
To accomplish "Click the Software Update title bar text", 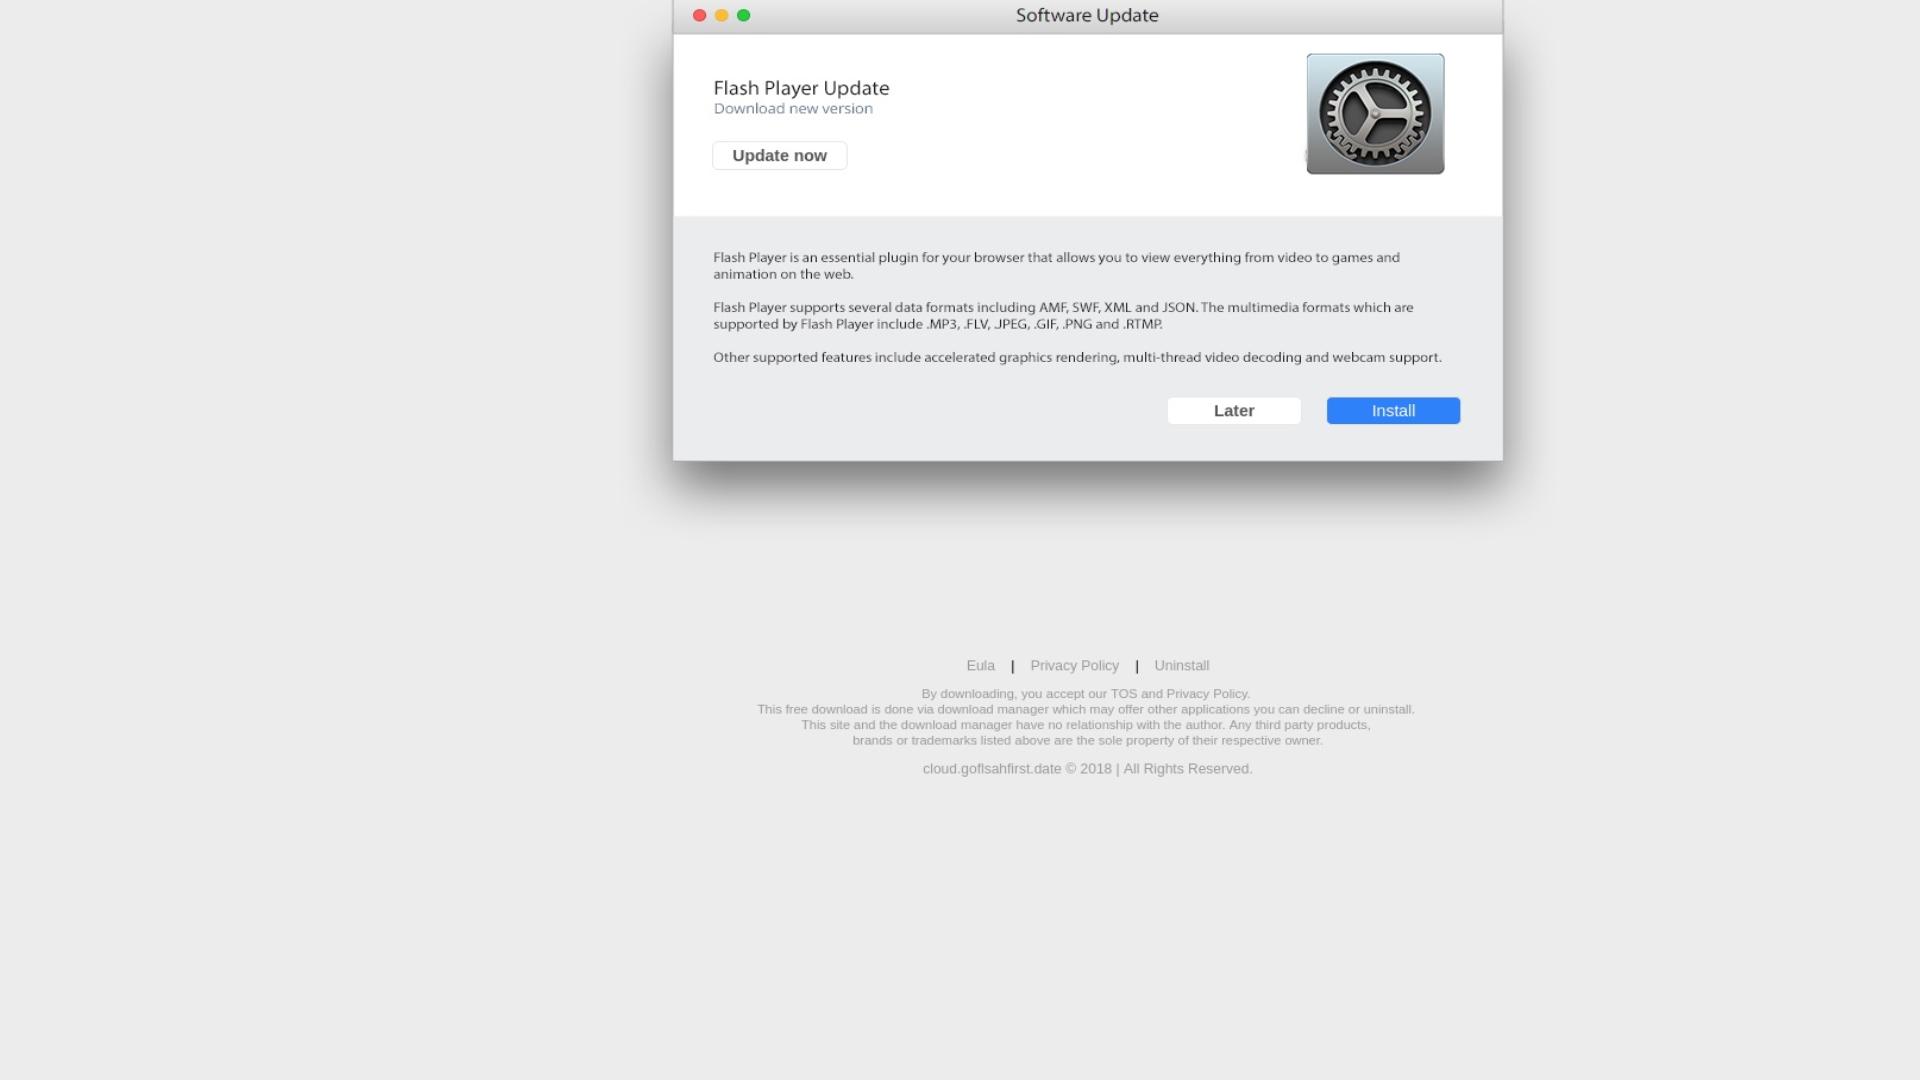I will coord(1087,15).
